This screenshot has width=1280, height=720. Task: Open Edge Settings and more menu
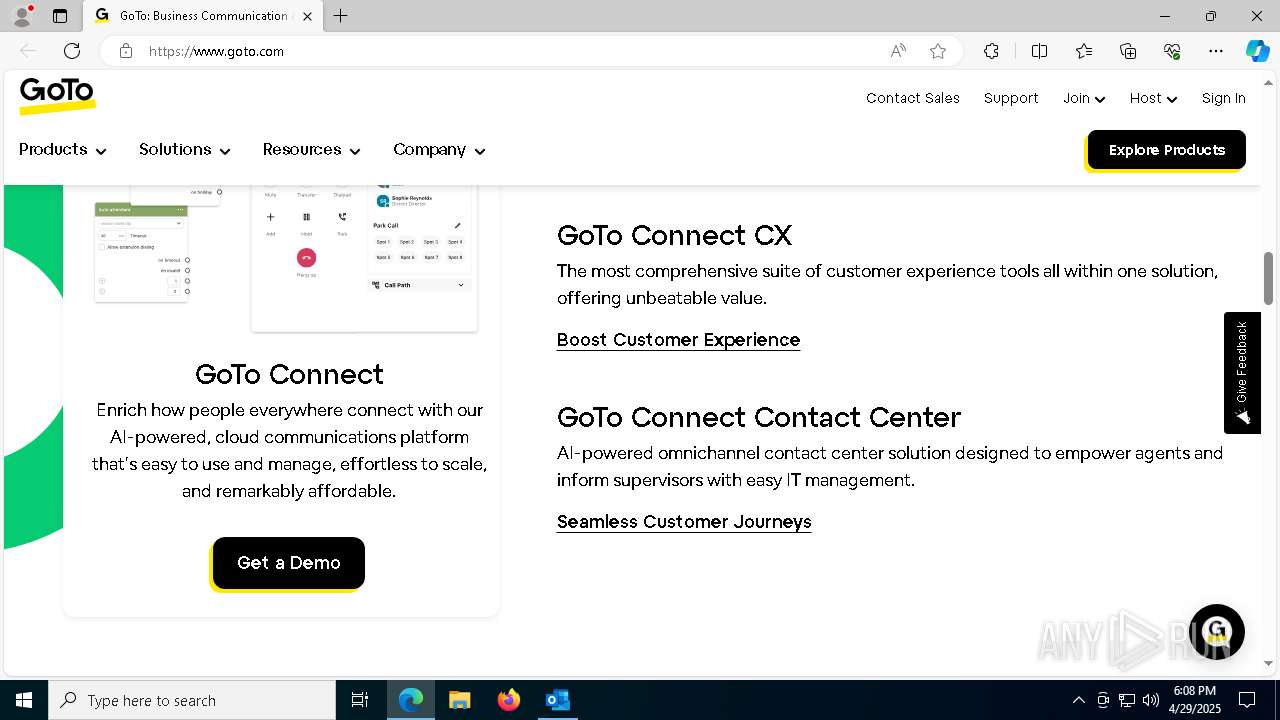click(x=1216, y=51)
